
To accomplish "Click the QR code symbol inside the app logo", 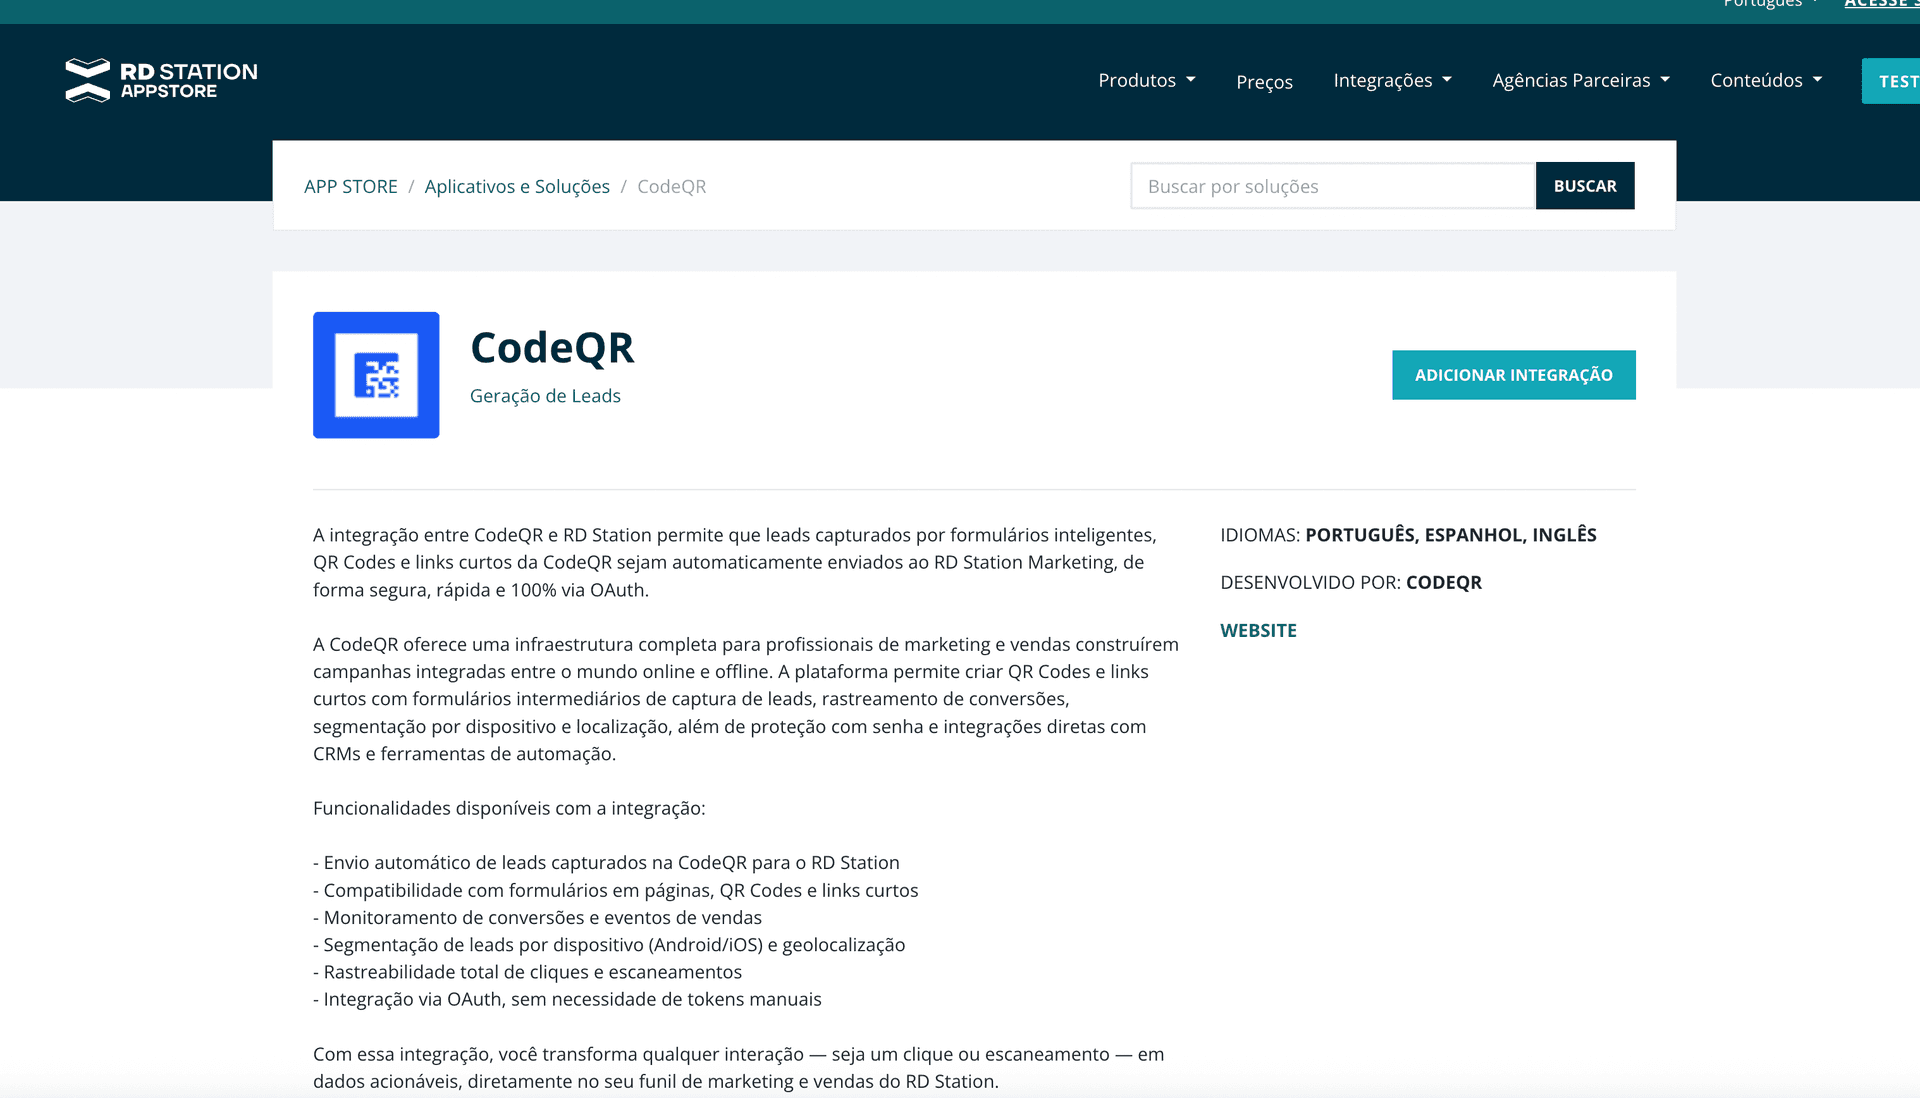I will pyautogui.click(x=376, y=375).
